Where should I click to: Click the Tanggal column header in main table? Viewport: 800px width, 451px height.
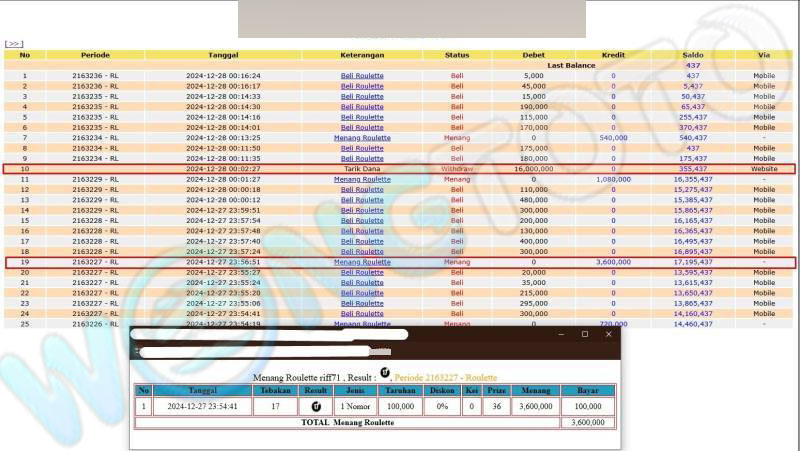(x=223, y=55)
